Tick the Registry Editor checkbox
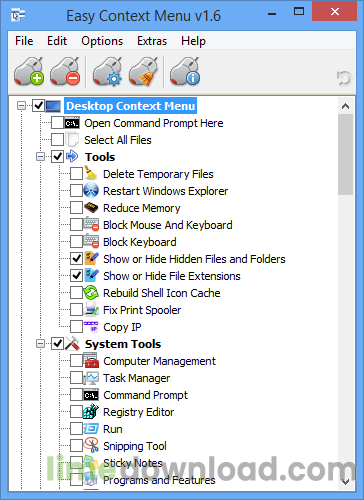The height and width of the screenshot is (500, 364). [x=76, y=412]
